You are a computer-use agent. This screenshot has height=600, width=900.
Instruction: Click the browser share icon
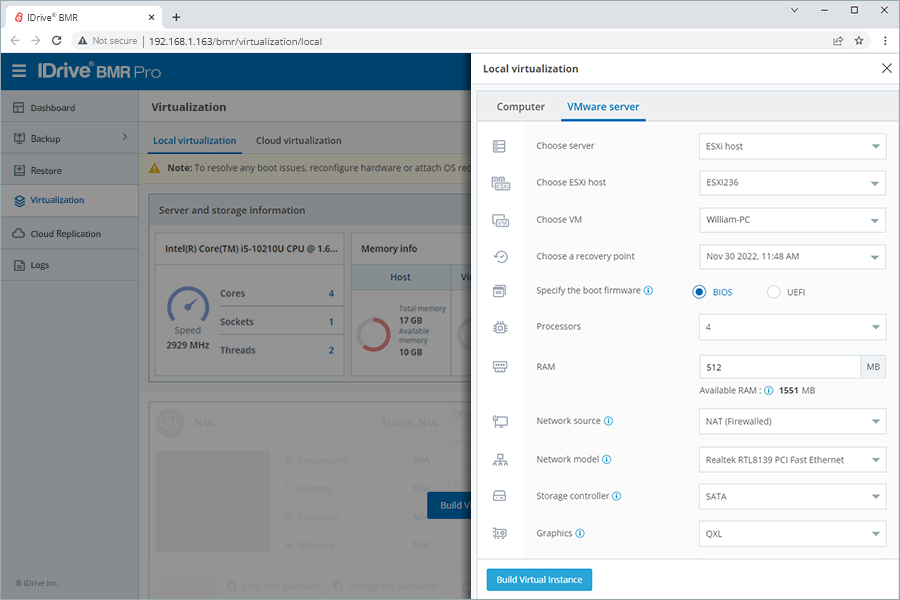[x=838, y=41]
